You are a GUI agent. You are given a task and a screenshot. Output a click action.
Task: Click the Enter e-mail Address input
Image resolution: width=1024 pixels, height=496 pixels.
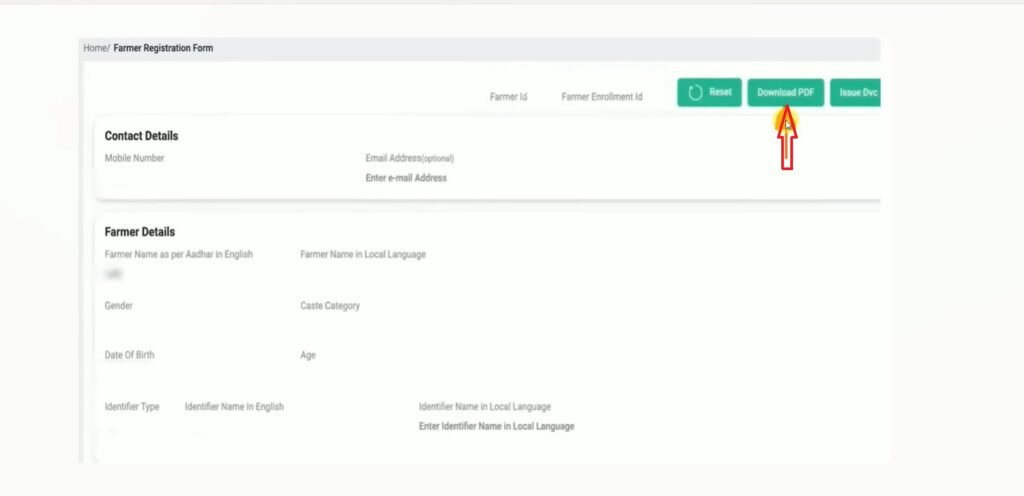coord(406,178)
